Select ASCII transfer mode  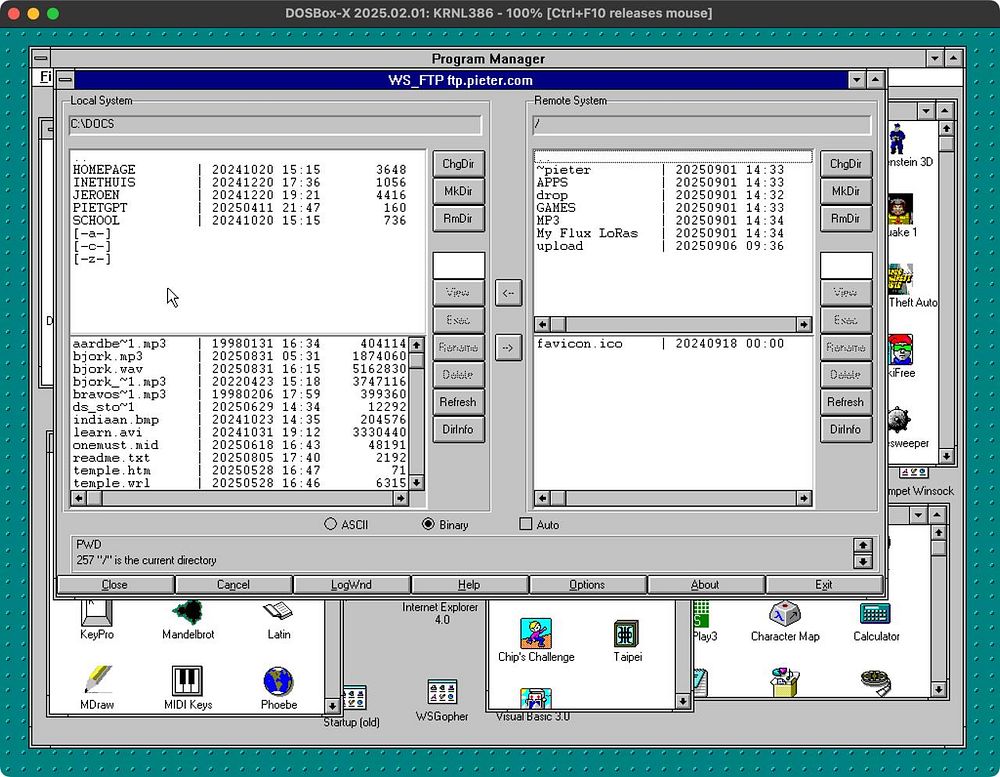pos(331,524)
